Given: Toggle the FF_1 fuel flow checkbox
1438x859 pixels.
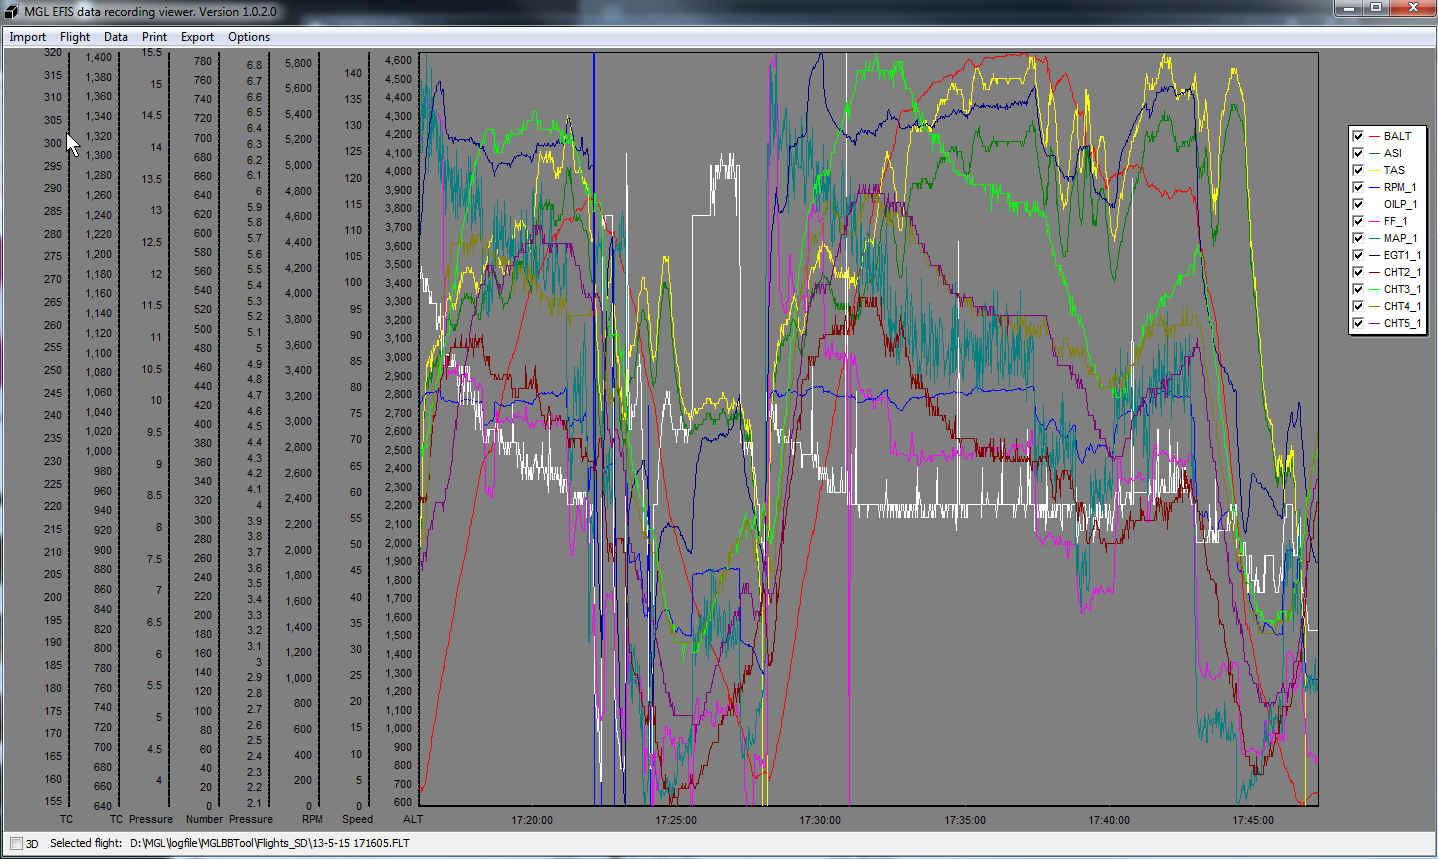Looking at the screenshot, I should [x=1358, y=221].
